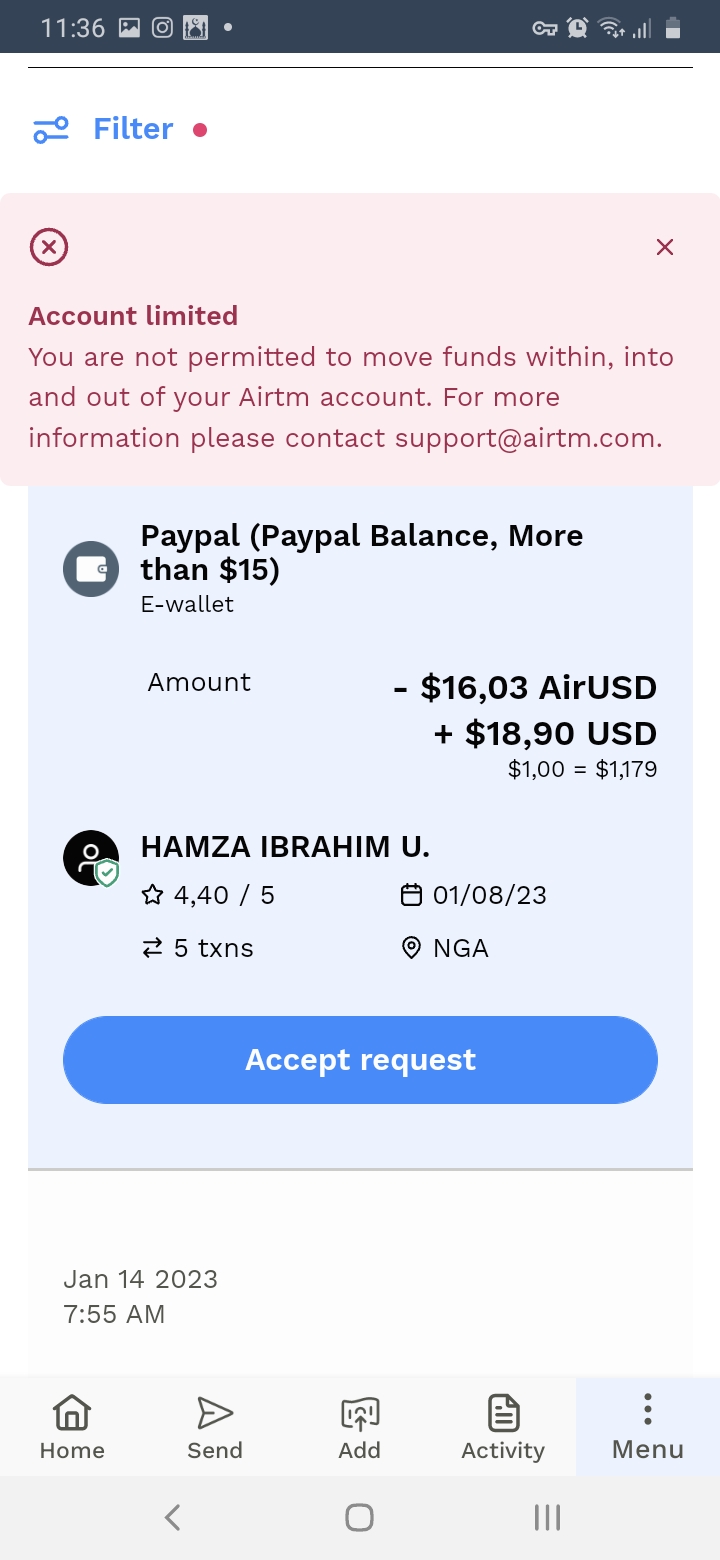Tap the NGA location pin
This screenshot has width=720, height=1560.
[x=411, y=948]
